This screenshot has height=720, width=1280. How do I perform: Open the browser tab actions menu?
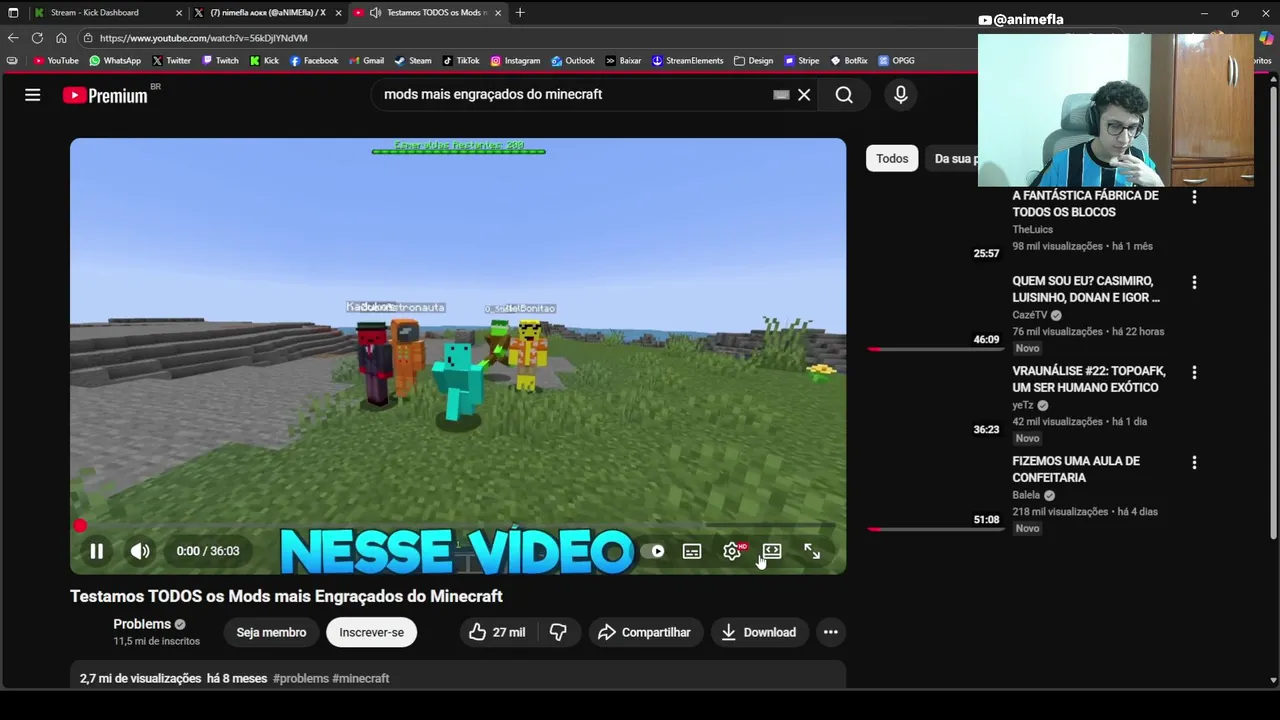coord(13,13)
